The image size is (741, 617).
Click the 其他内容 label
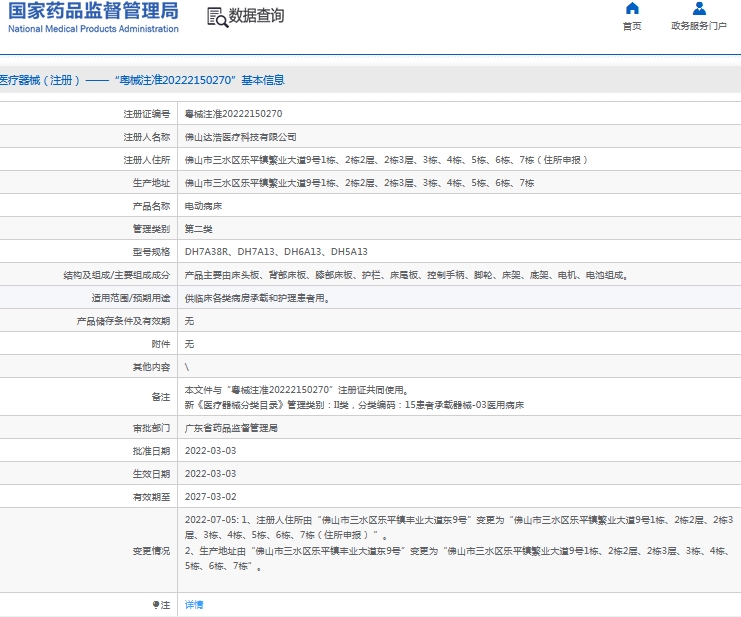(x=151, y=367)
